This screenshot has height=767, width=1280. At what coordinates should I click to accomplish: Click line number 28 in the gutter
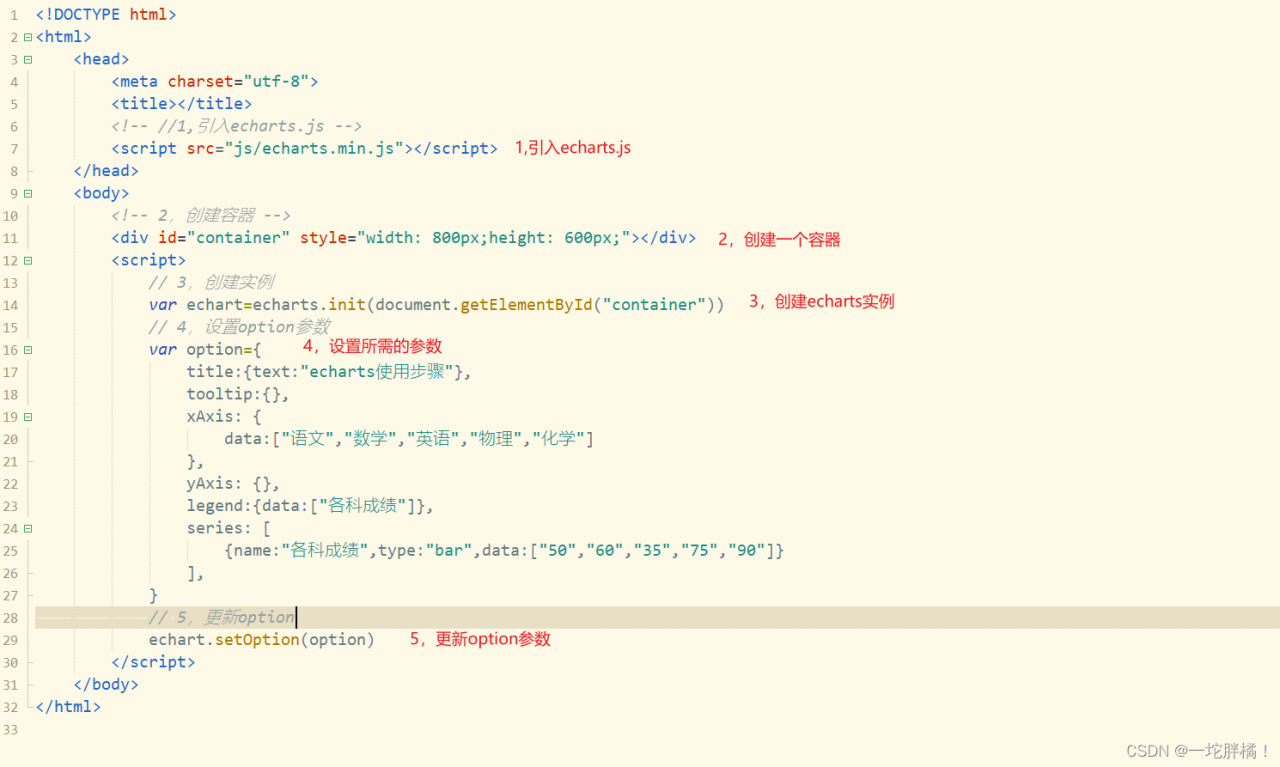coord(10,618)
